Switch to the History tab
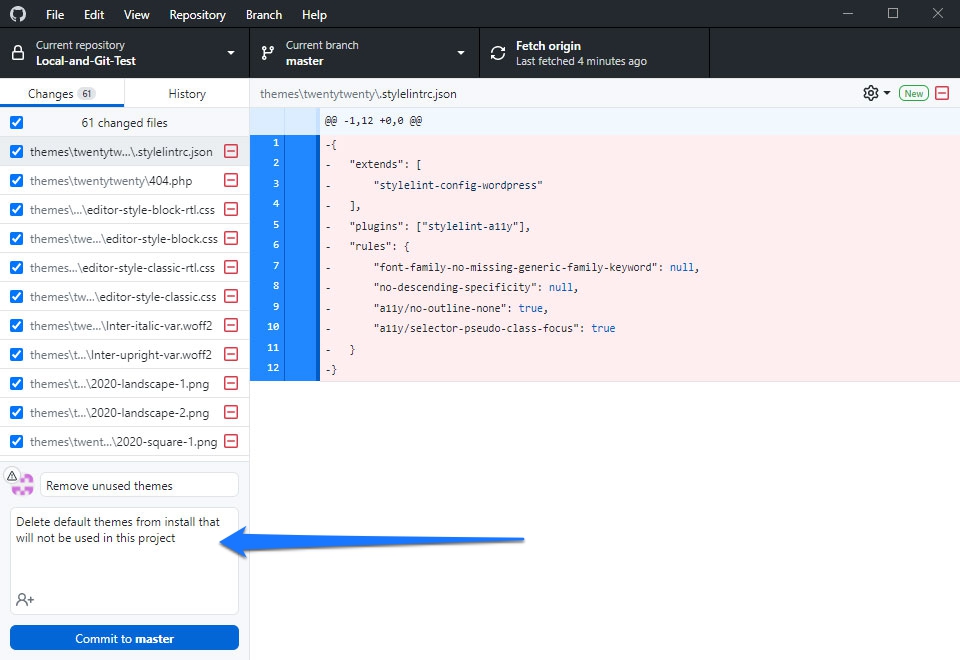The image size is (960, 660). click(187, 94)
